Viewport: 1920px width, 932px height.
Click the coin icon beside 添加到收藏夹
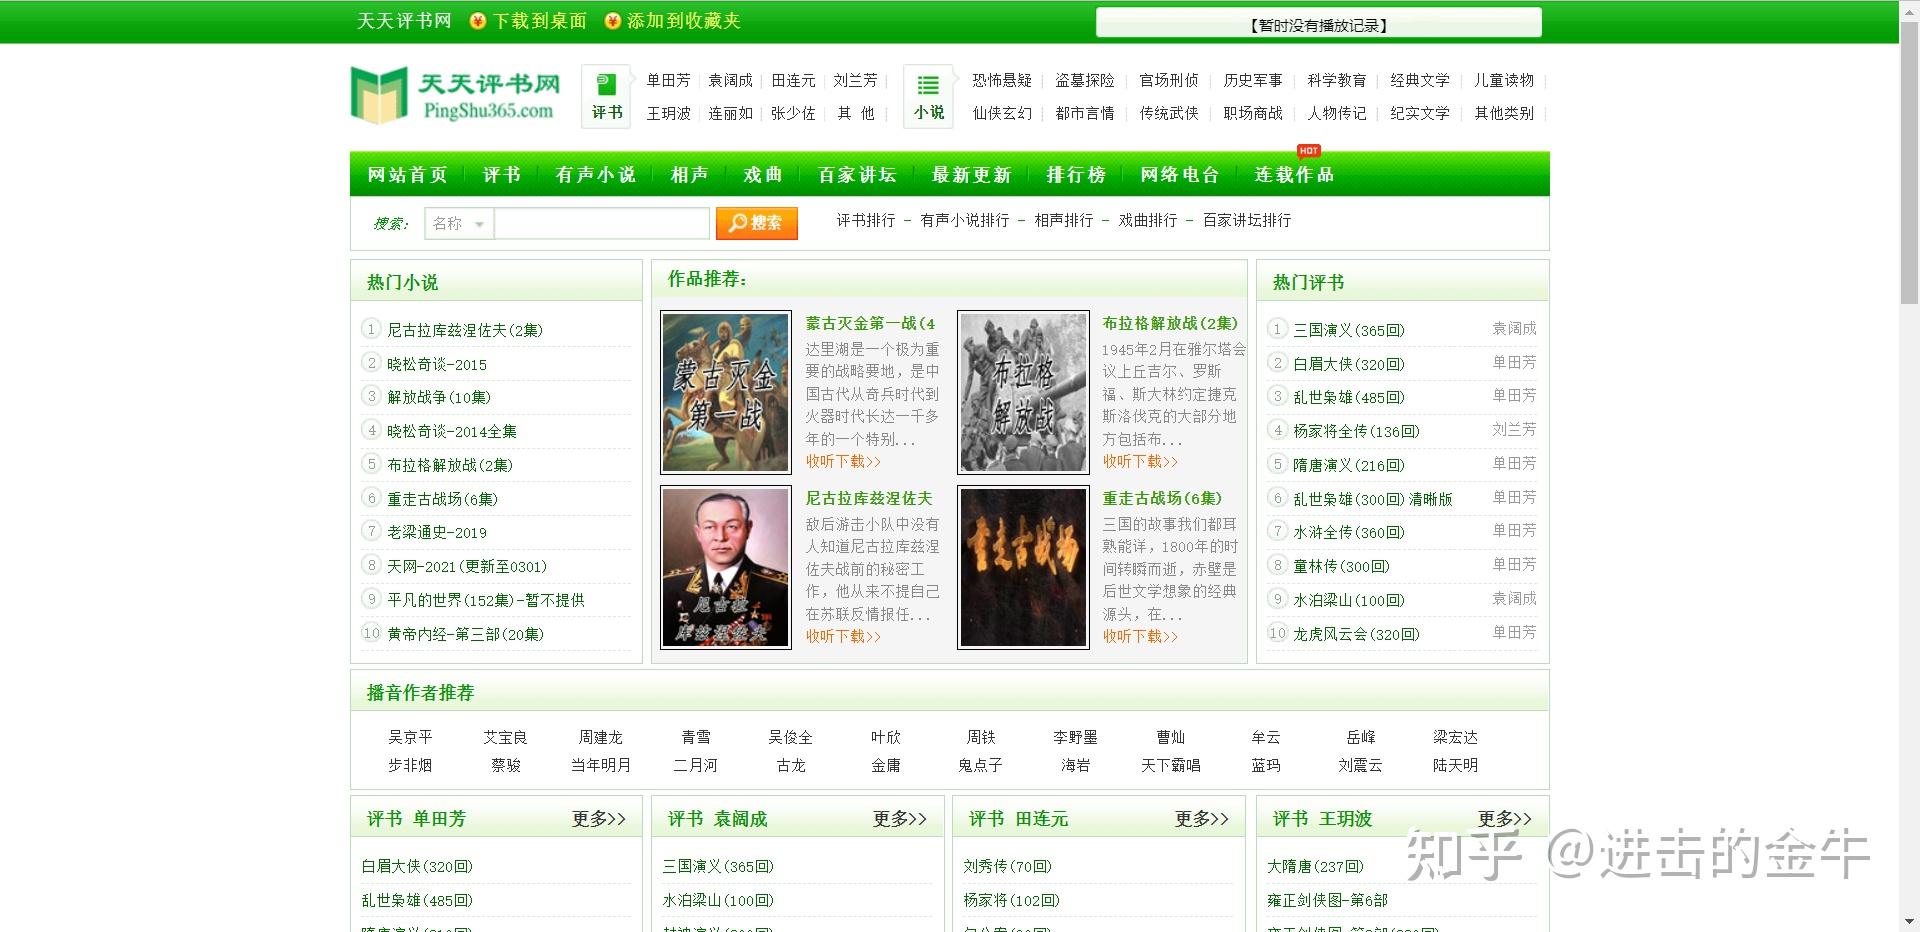[613, 21]
